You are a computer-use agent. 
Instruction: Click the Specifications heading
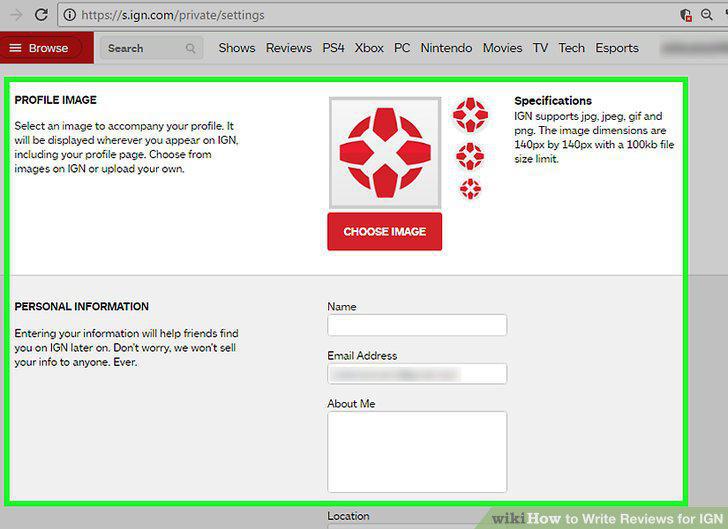click(553, 101)
